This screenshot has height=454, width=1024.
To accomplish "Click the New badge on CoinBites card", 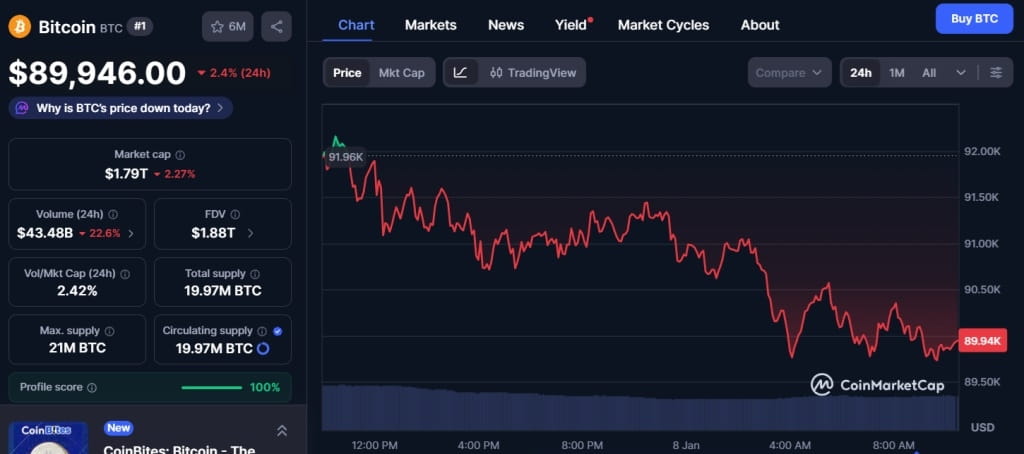I will tap(118, 428).
